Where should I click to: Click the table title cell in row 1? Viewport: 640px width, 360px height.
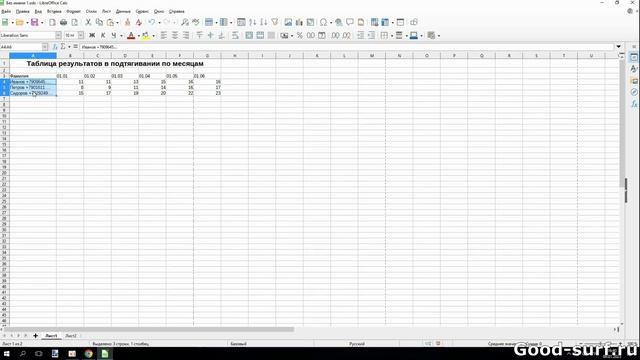pyautogui.click(x=115, y=64)
